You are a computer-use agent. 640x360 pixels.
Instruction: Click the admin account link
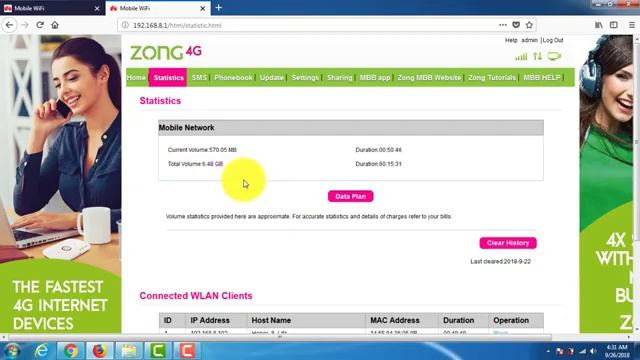tap(529, 40)
